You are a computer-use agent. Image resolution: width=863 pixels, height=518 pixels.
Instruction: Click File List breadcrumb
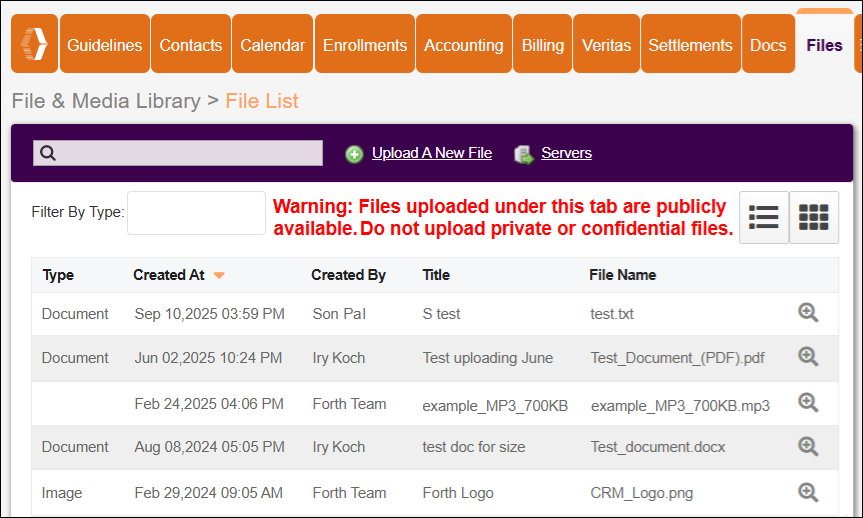(262, 101)
